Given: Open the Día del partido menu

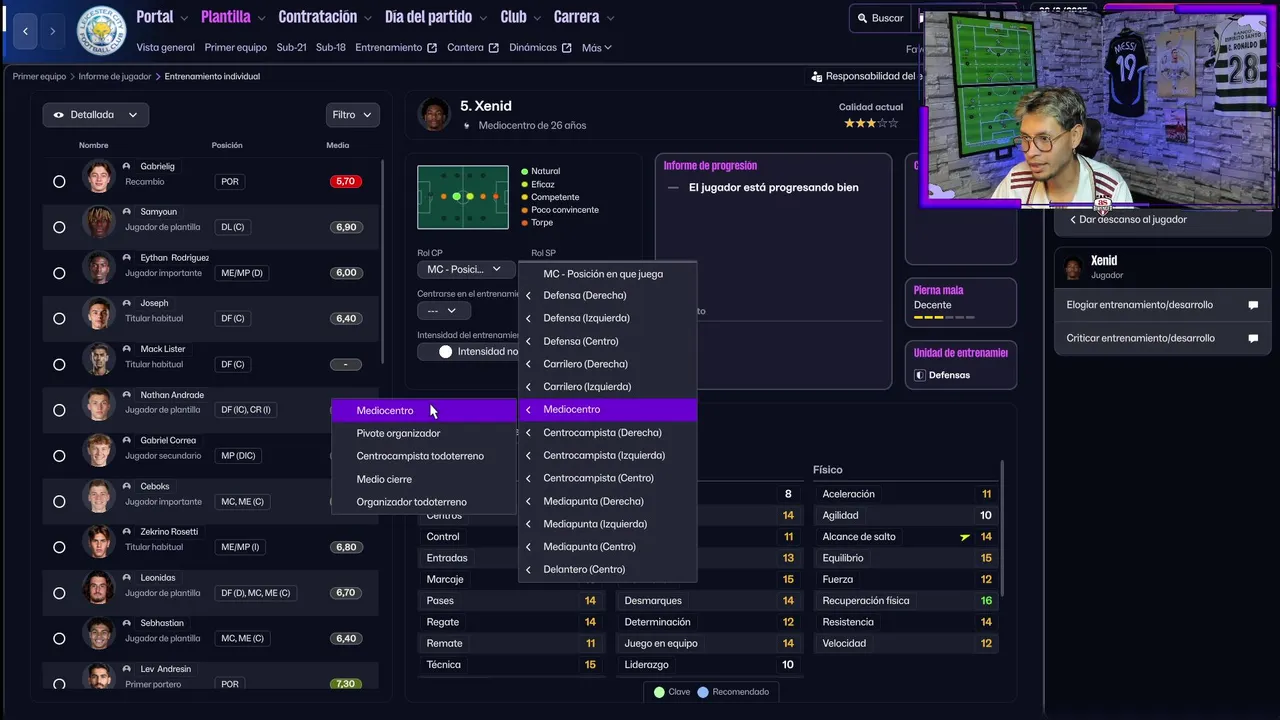Looking at the screenshot, I should pyautogui.click(x=436, y=17).
